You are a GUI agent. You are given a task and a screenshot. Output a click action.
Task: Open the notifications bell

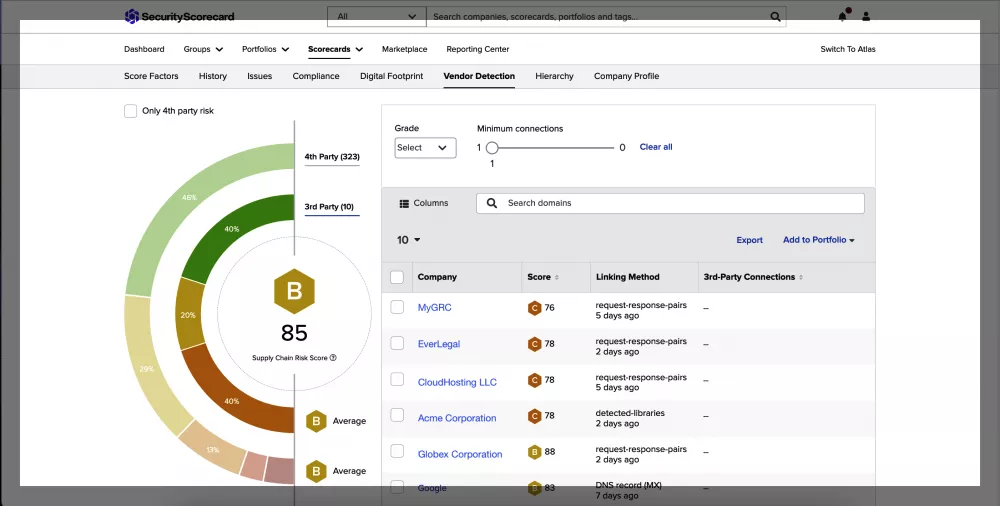tap(842, 17)
